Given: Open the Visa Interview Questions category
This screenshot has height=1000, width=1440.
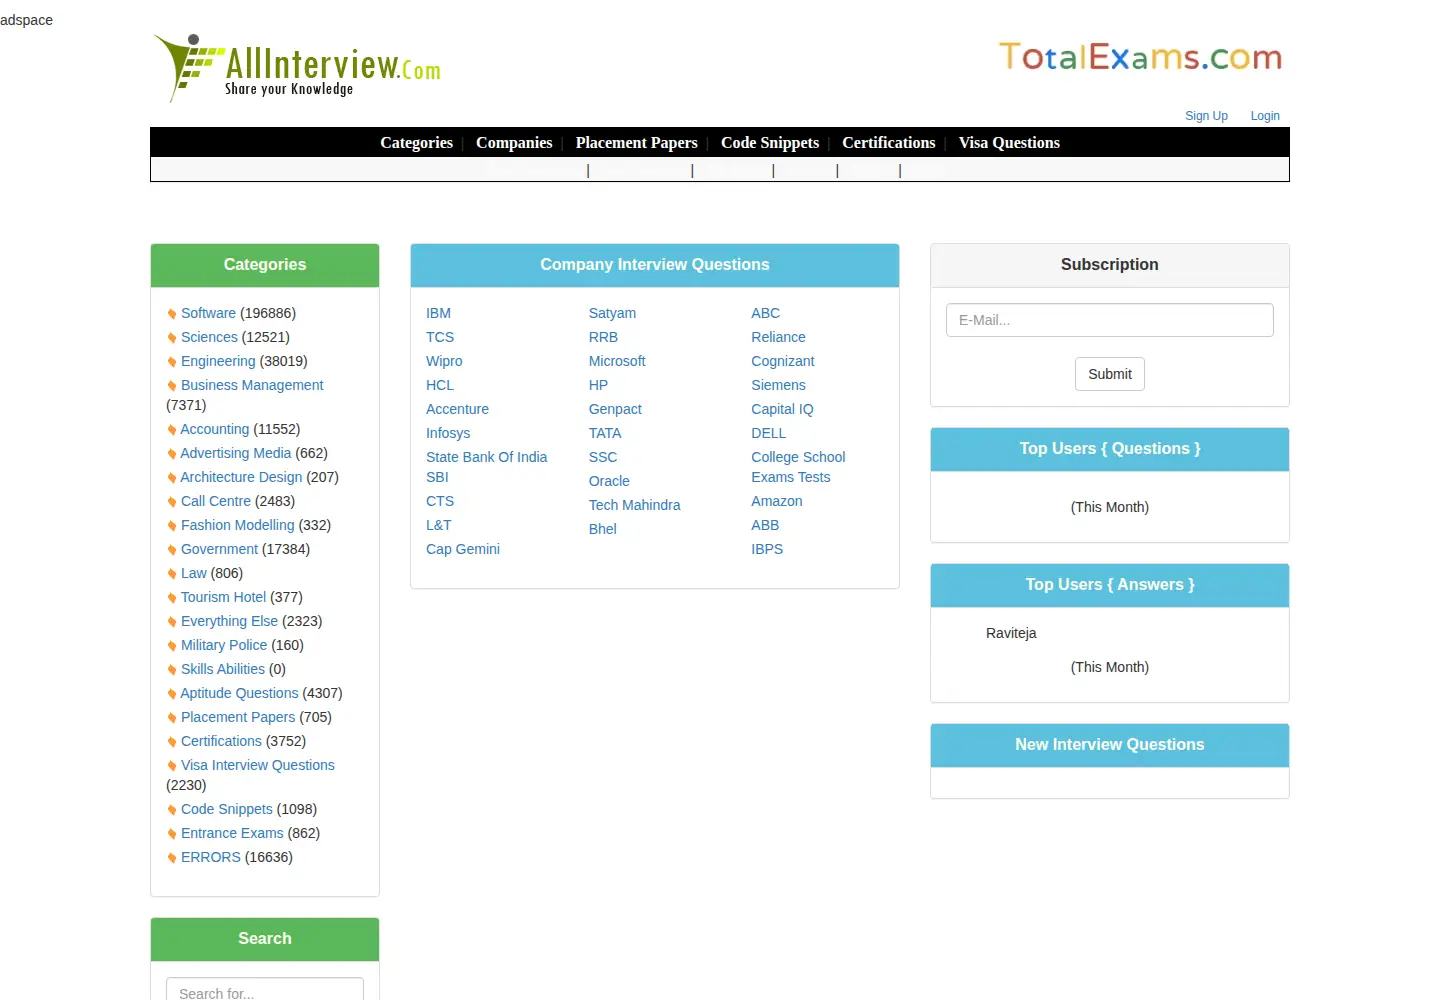Looking at the screenshot, I should pyautogui.click(x=258, y=765).
